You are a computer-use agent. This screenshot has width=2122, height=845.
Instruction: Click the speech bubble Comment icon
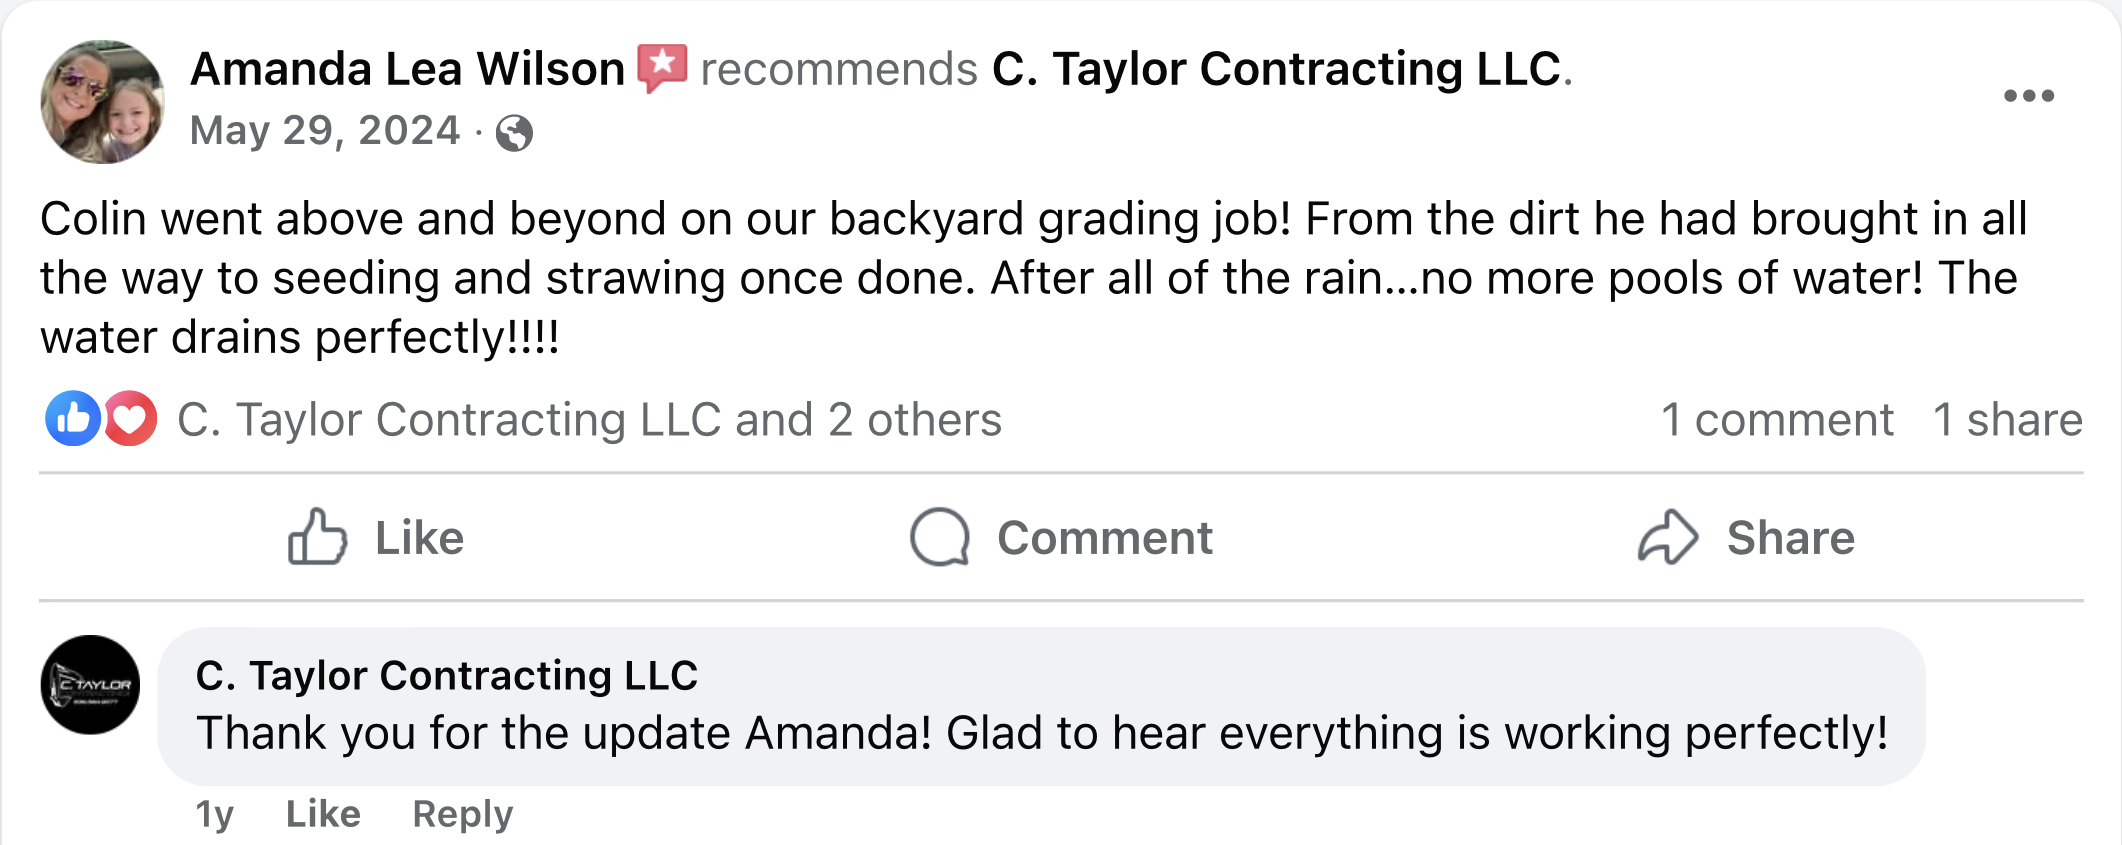(x=940, y=537)
